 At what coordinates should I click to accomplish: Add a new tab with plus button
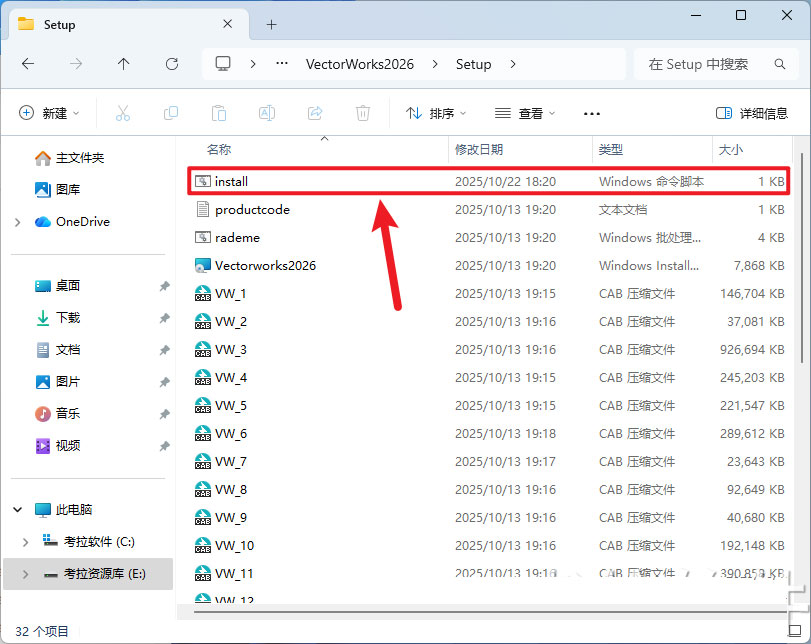coord(271,24)
